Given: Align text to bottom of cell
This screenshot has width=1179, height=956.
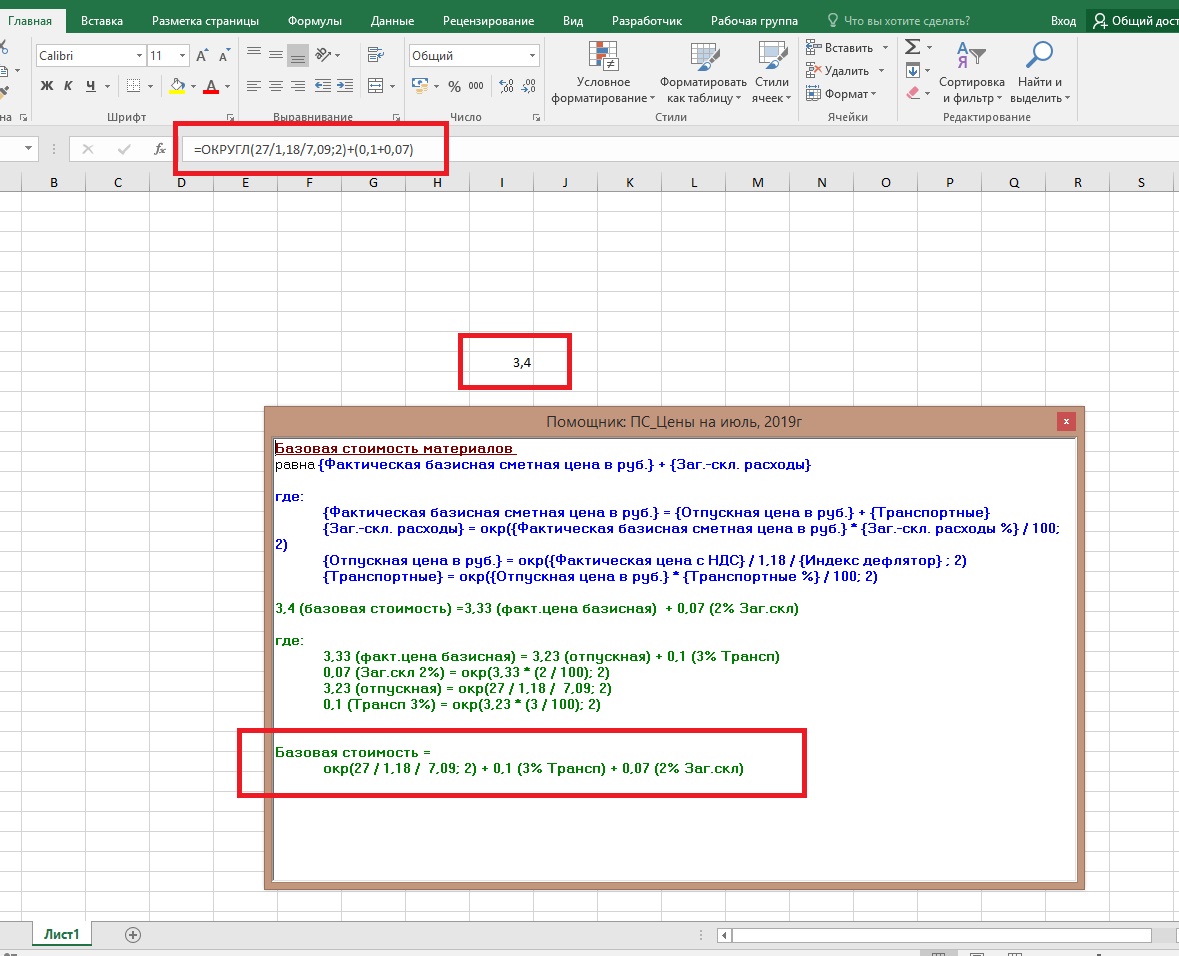Looking at the screenshot, I should pos(298,55).
